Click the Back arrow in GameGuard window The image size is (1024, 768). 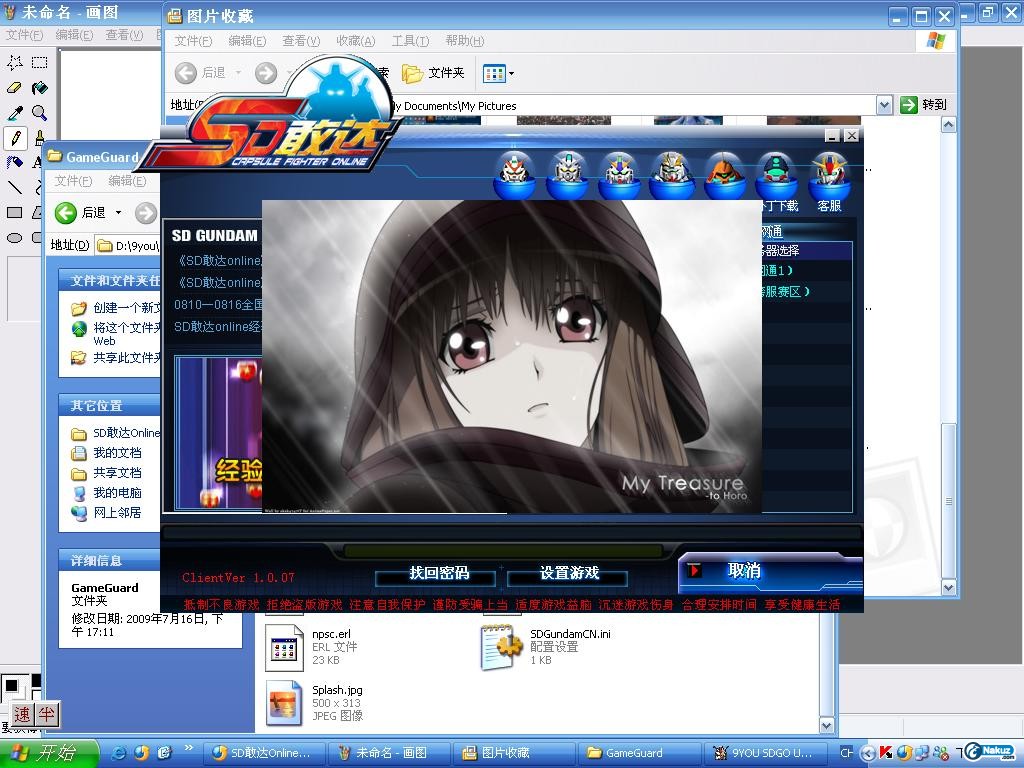pyautogui.click(x=65, y=212)
